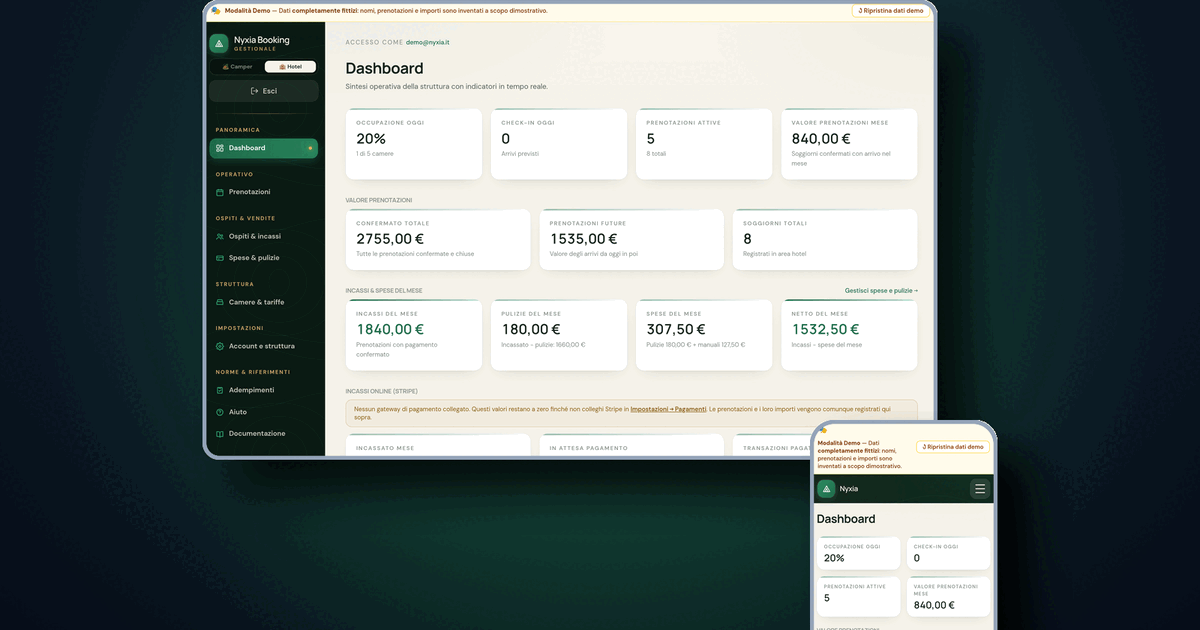
Task: Click the Nyxia Booking logo icon in desktop sidebar
Action: (x=219, y=44)
